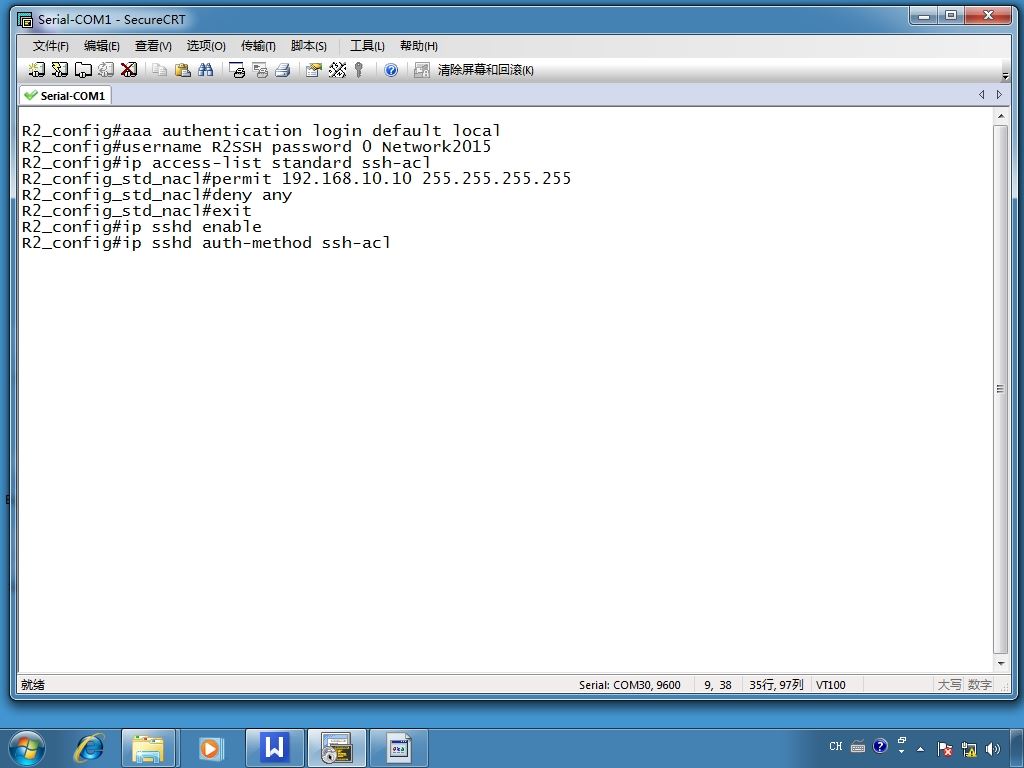Click the Reconnect session icon

pos(106,70)
